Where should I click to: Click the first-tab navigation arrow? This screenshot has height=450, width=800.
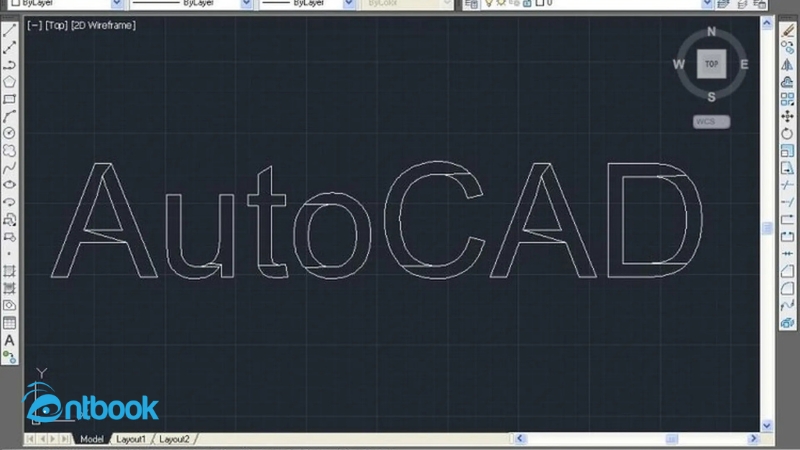[30, 439]
